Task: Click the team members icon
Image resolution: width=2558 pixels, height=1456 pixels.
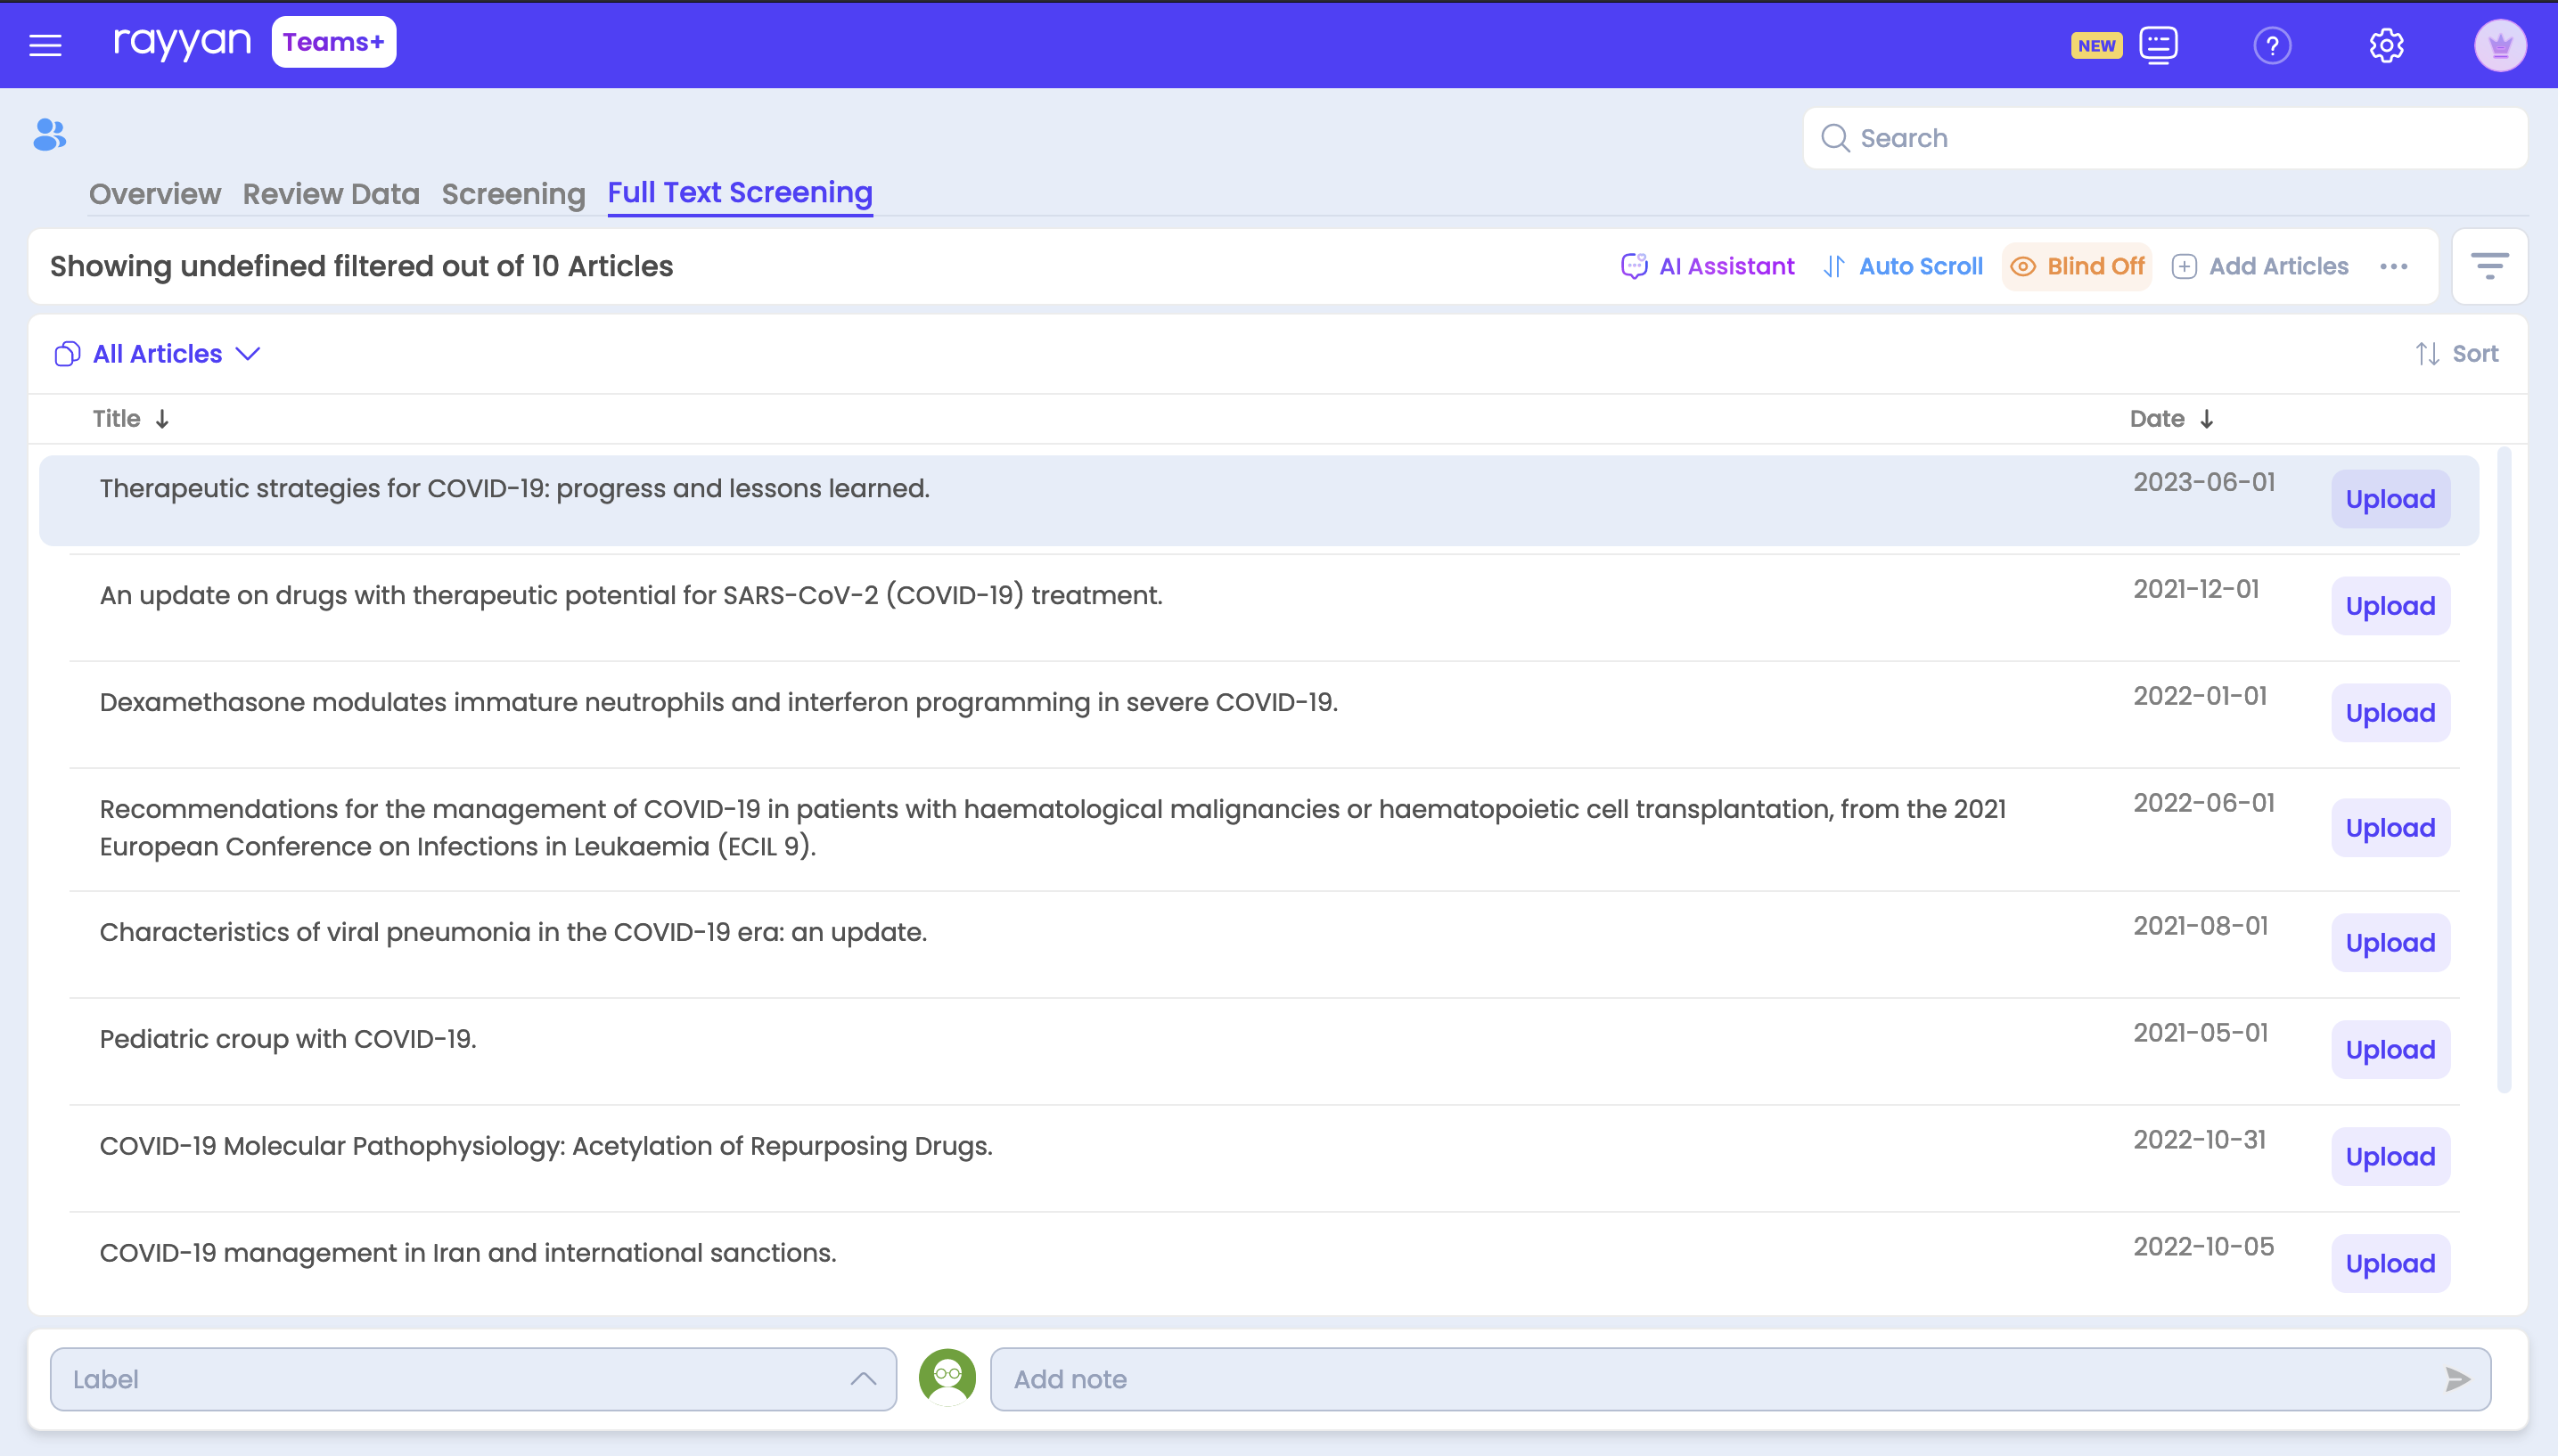Action: [x=48, y=135]
